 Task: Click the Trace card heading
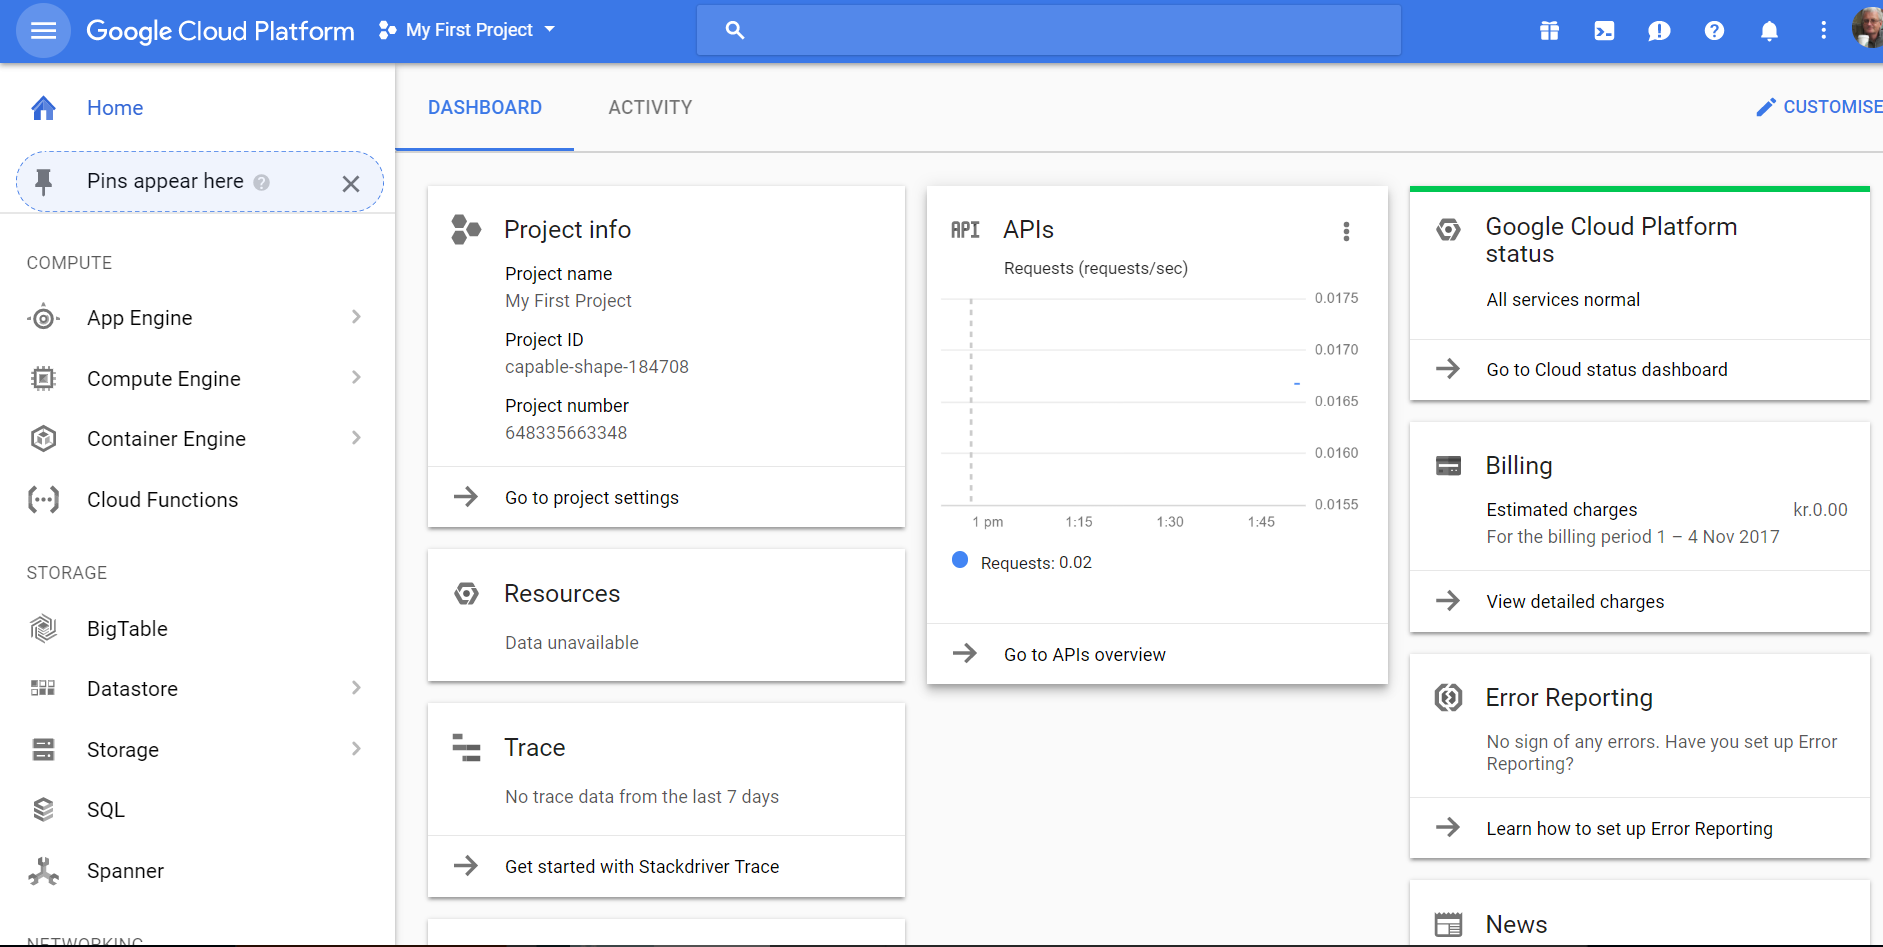(535, 748)
